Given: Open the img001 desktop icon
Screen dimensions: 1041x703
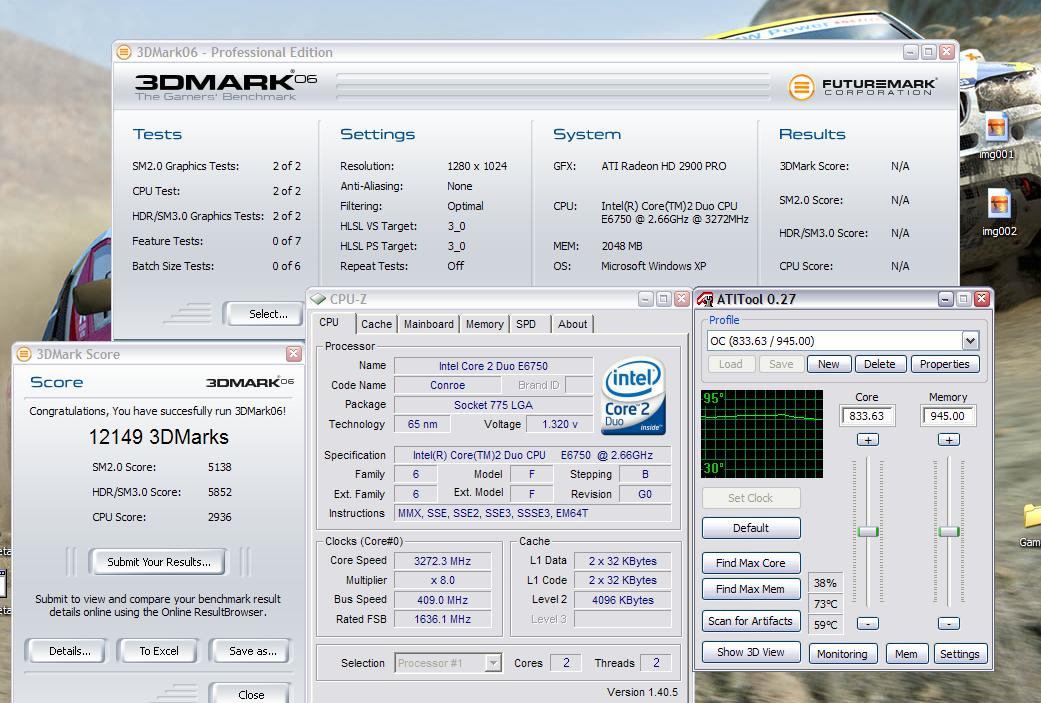Looking at the screenshot, I should [x=997, y=135].
